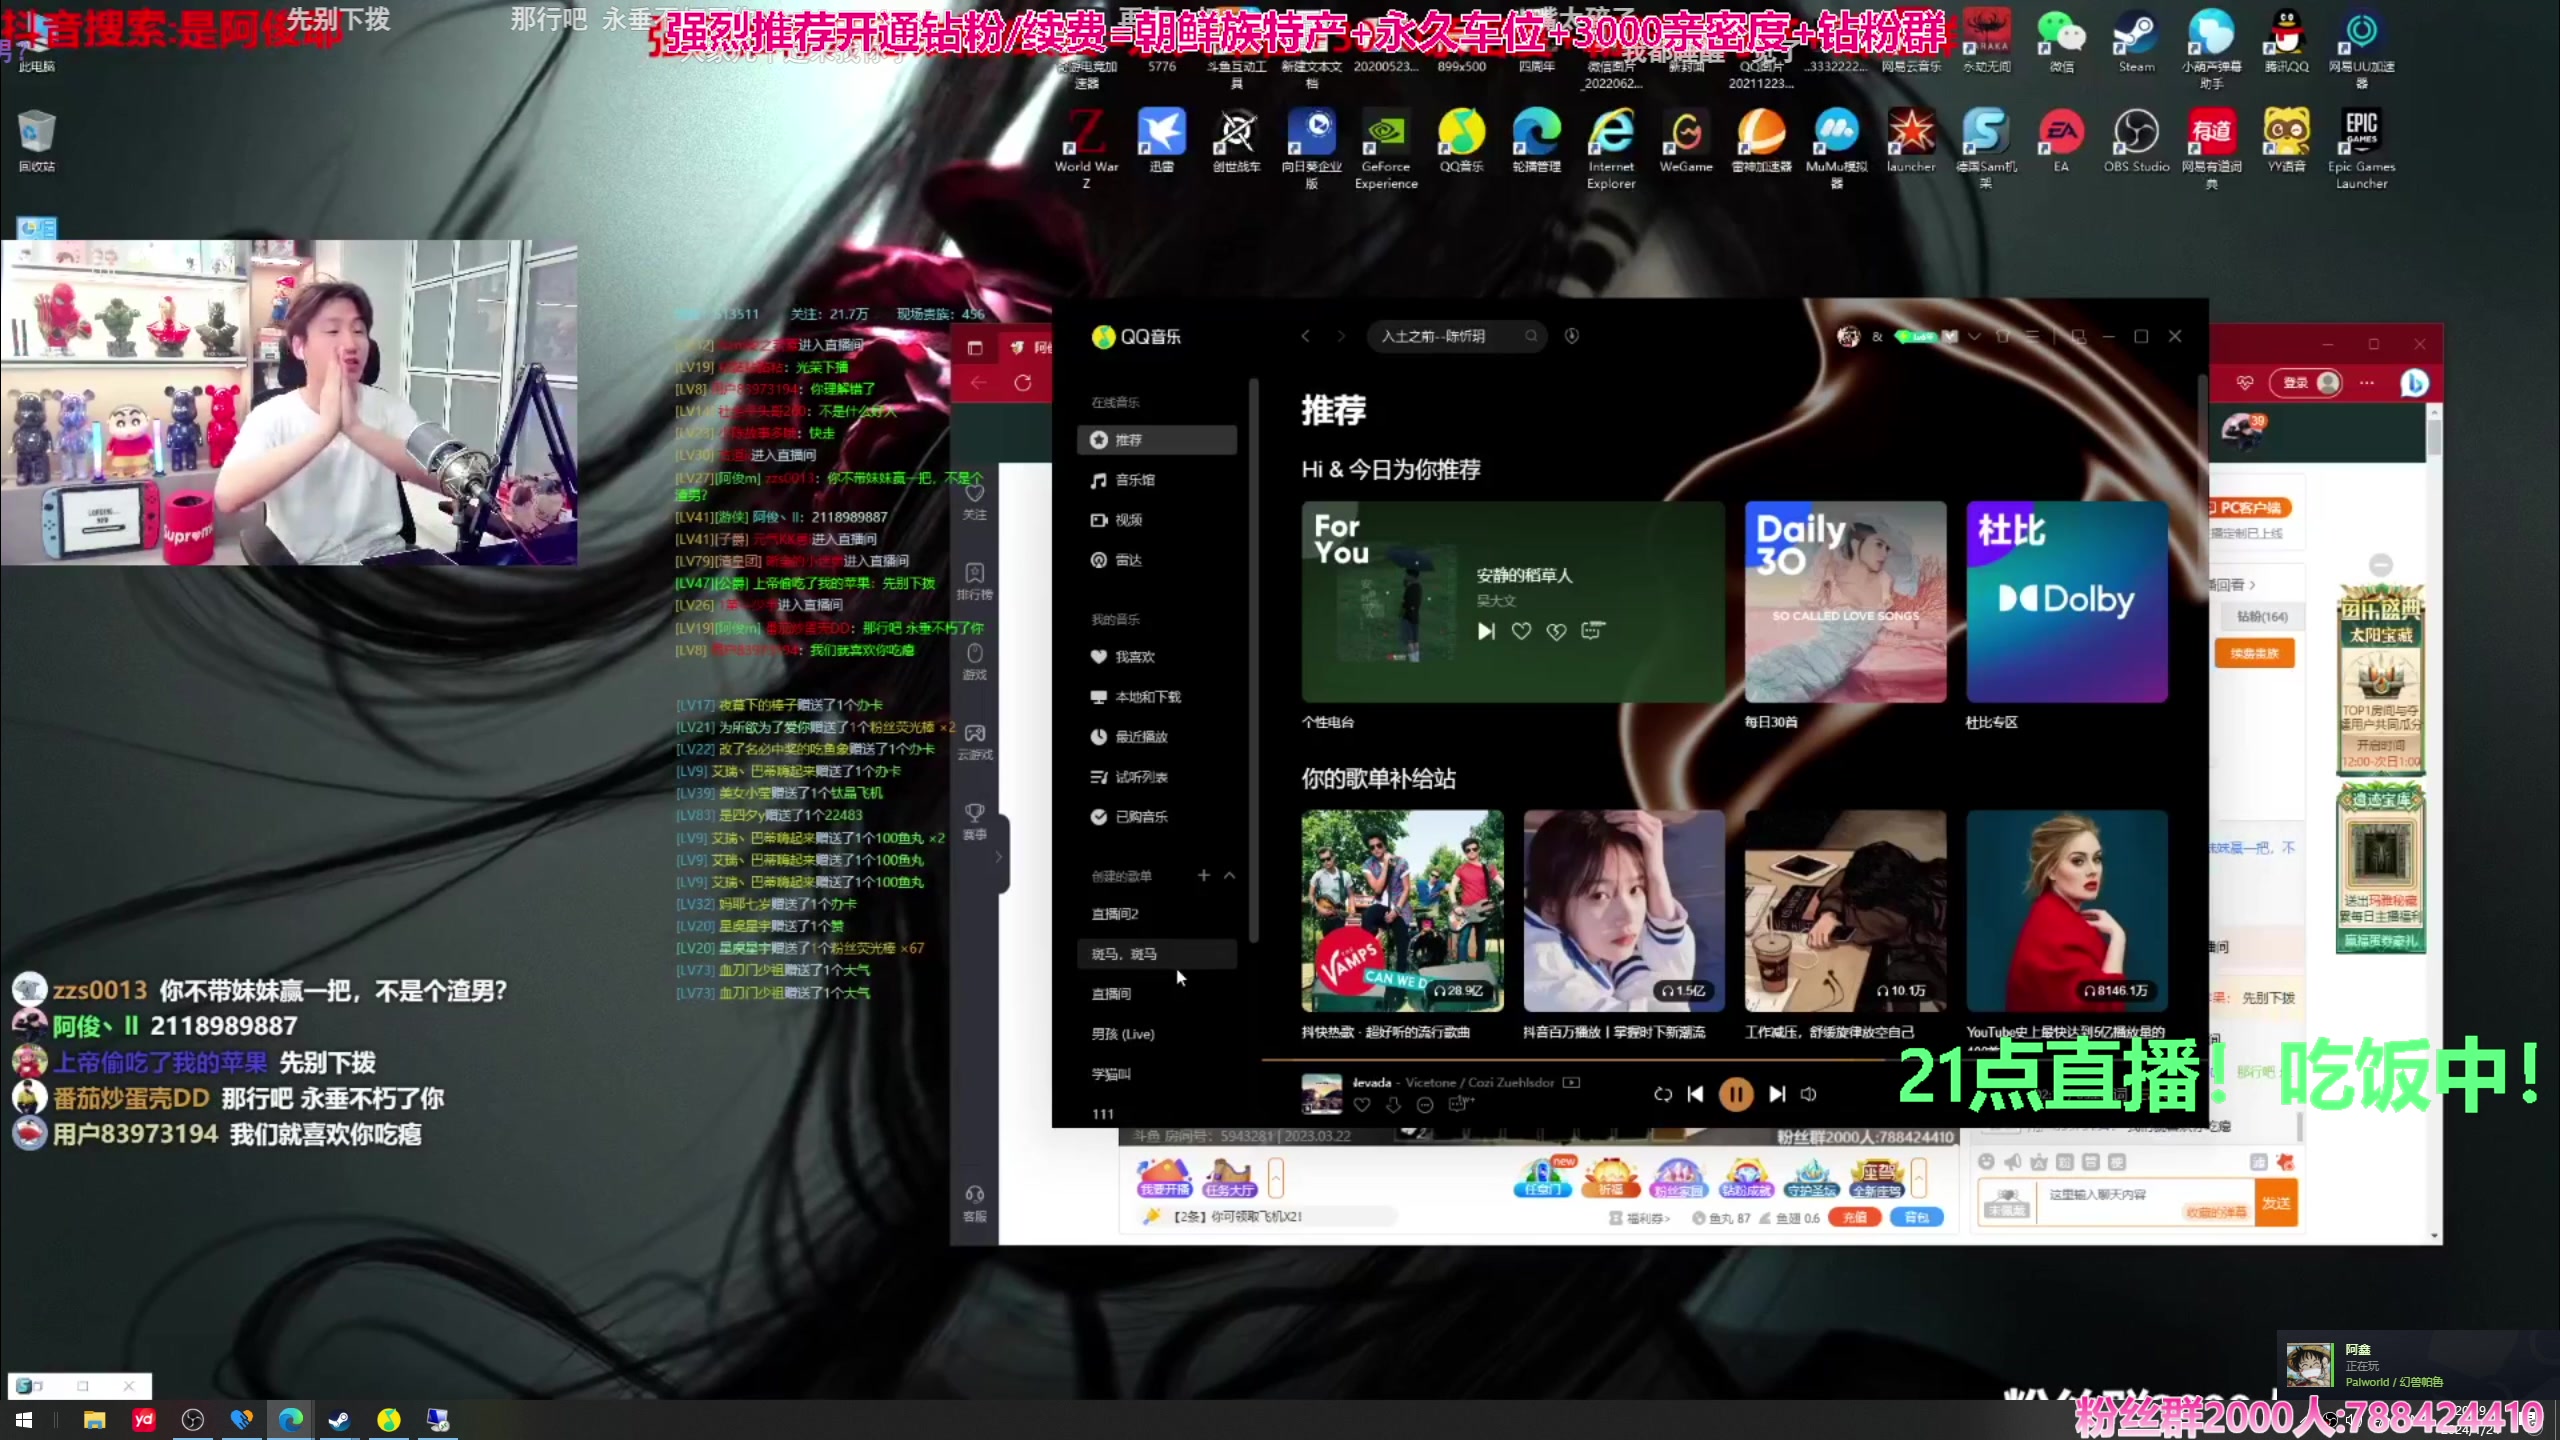Click the playback progress bar
The image size is (2560, 1440).
[x=1600, y=1059]
